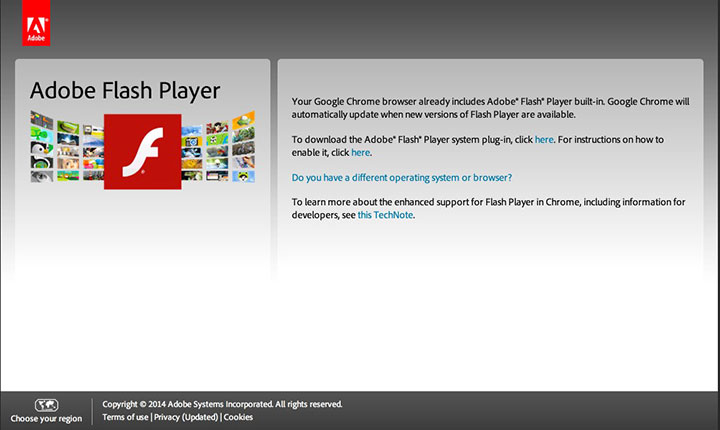Click the Copyright 2014 Adobe Systems text
Screen dimensions: 720x430
(222, 404)
